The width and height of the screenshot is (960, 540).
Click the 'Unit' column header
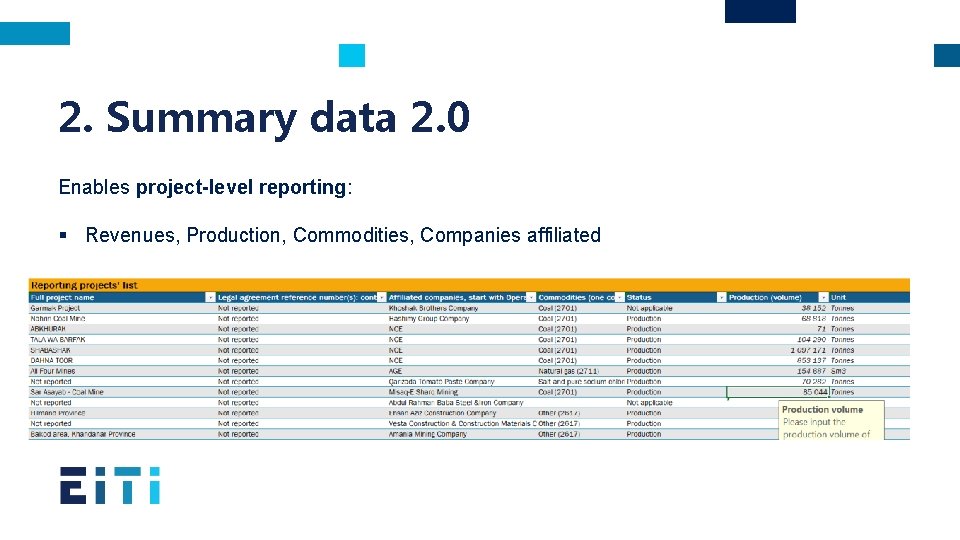(x=869, y=298)
